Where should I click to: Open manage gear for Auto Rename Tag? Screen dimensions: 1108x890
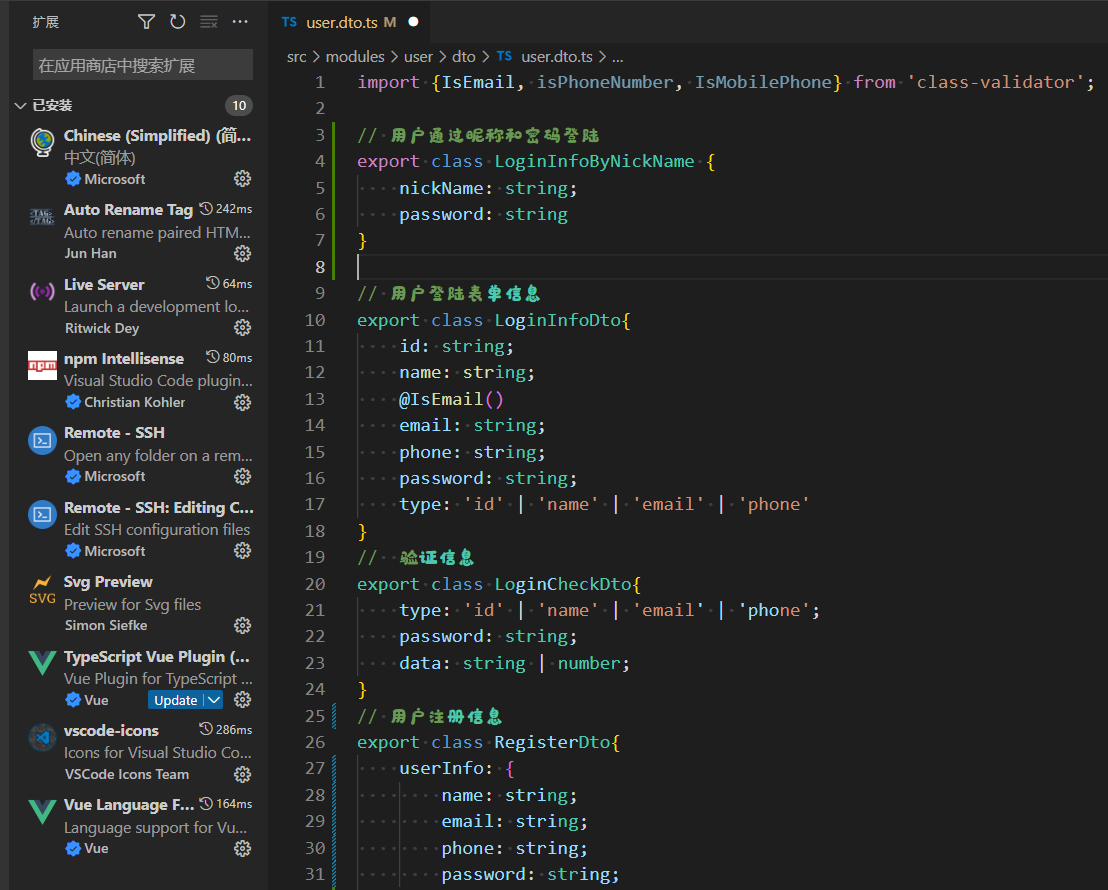click(242, 253)
